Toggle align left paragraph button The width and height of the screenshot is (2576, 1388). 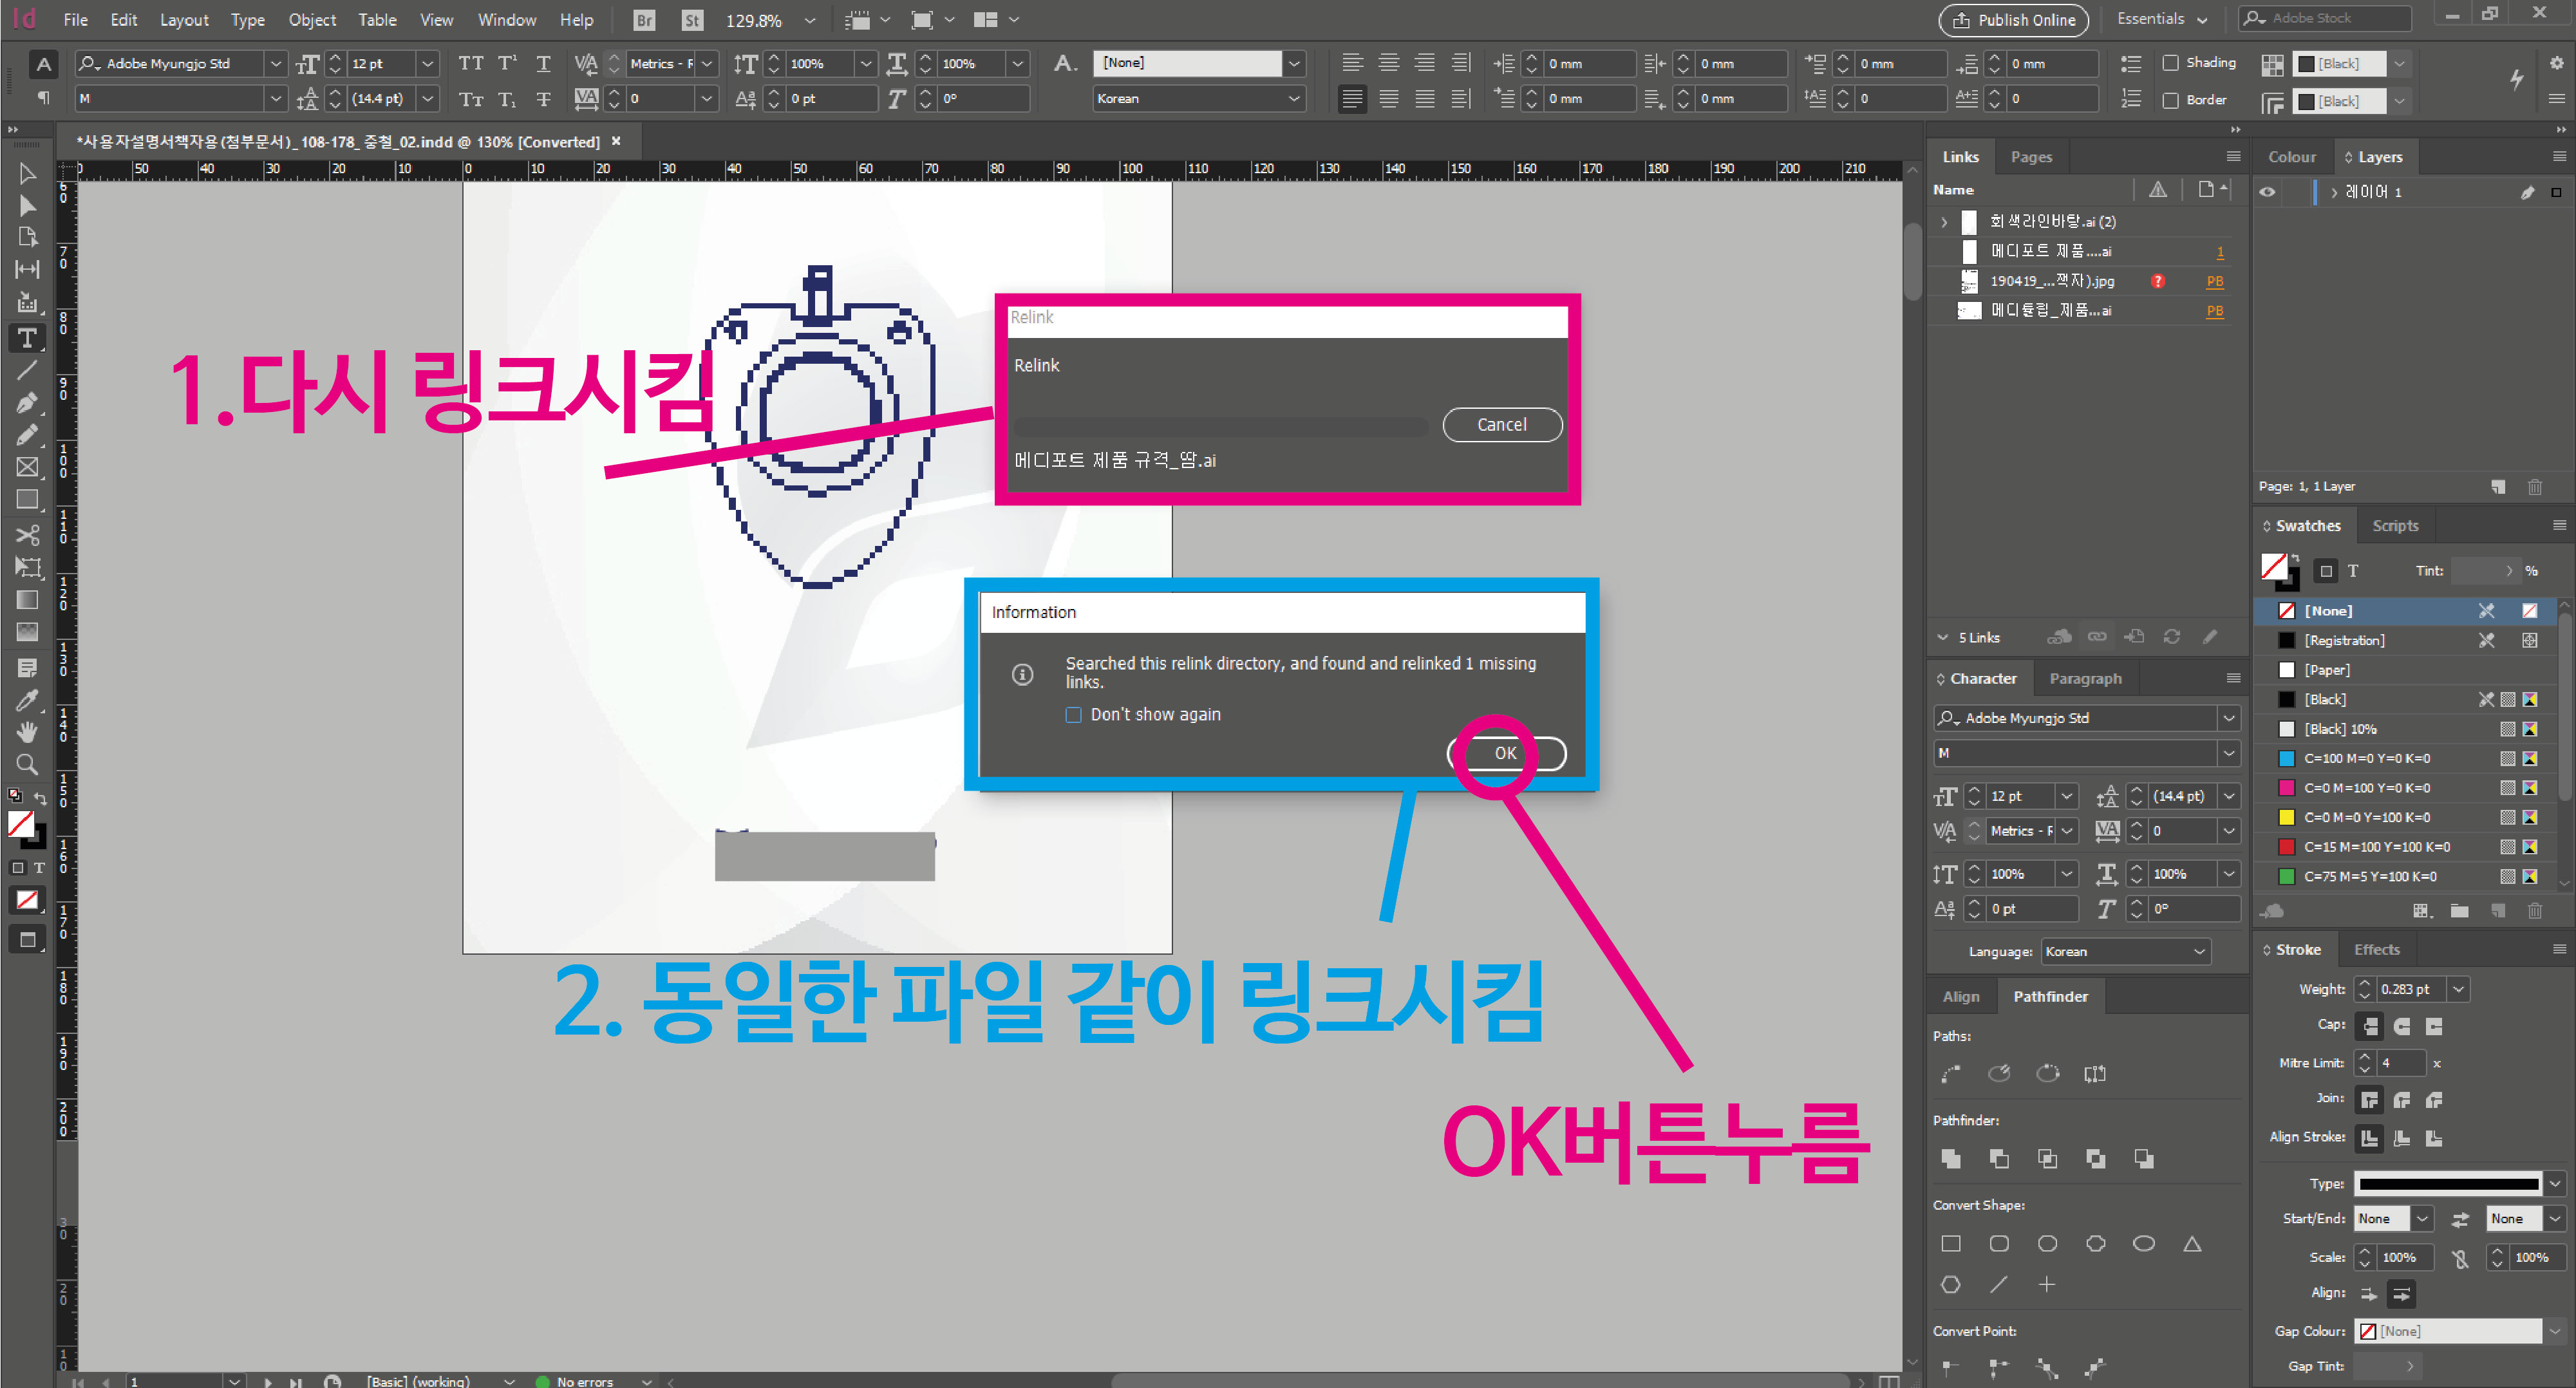point(1352,63)
